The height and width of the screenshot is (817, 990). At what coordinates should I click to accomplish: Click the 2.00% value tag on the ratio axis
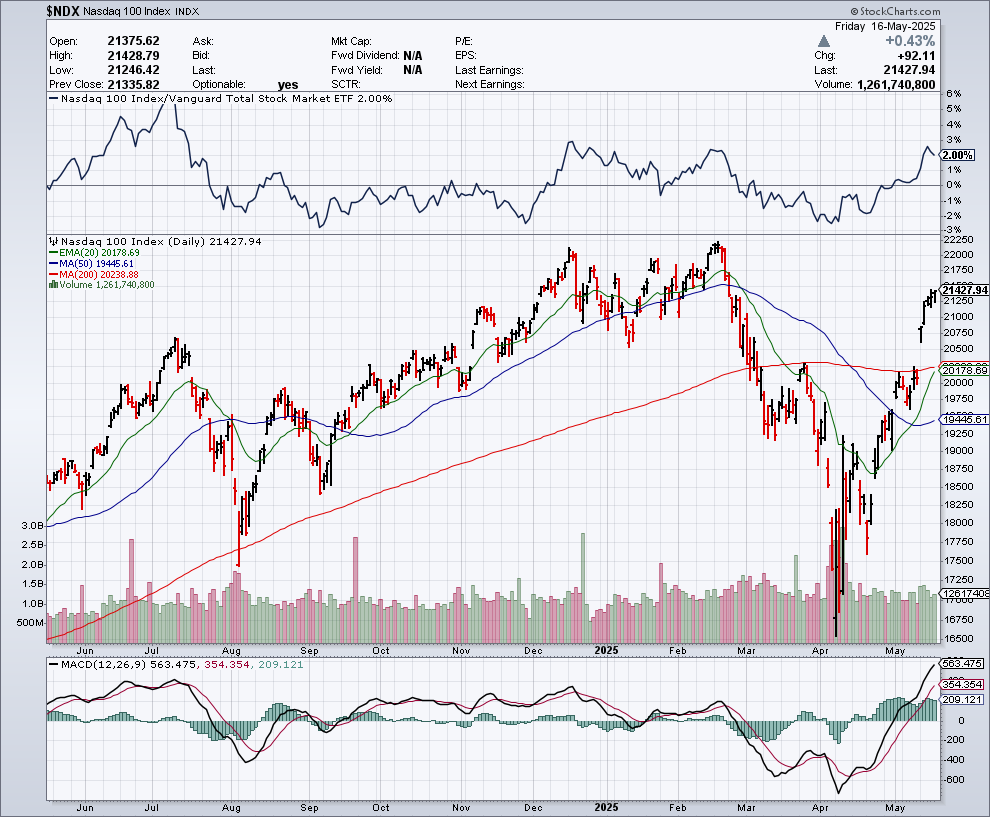(957, 155)
